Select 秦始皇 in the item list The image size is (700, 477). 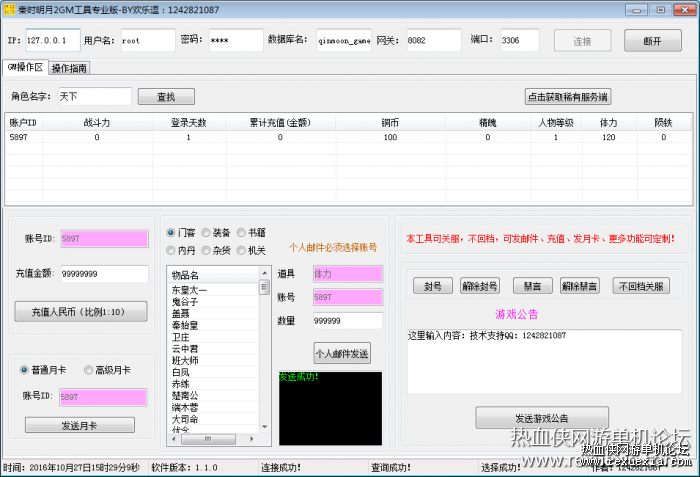pos(213,325)
